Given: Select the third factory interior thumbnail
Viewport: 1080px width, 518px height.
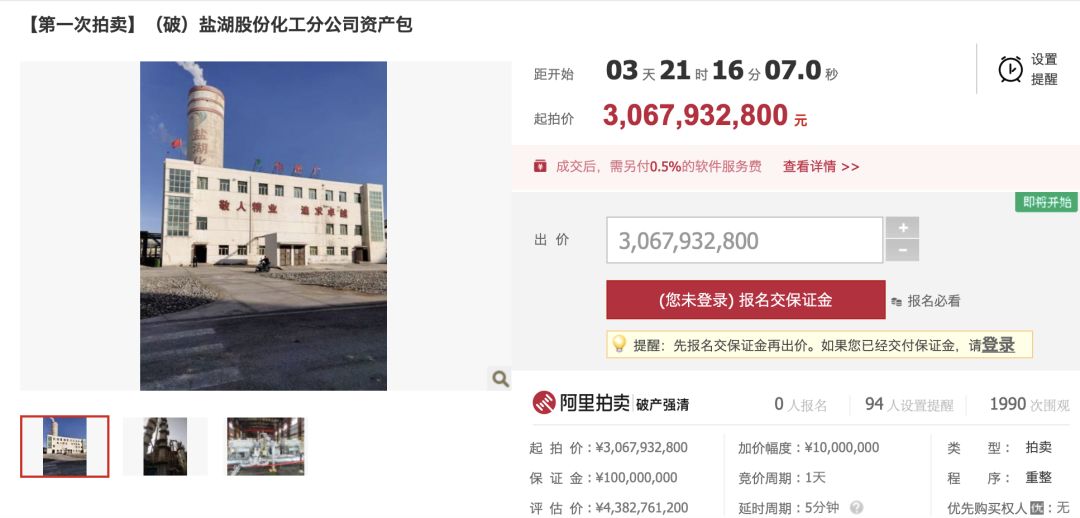Looking at the screenshot, I should click(x=266, y=446).
